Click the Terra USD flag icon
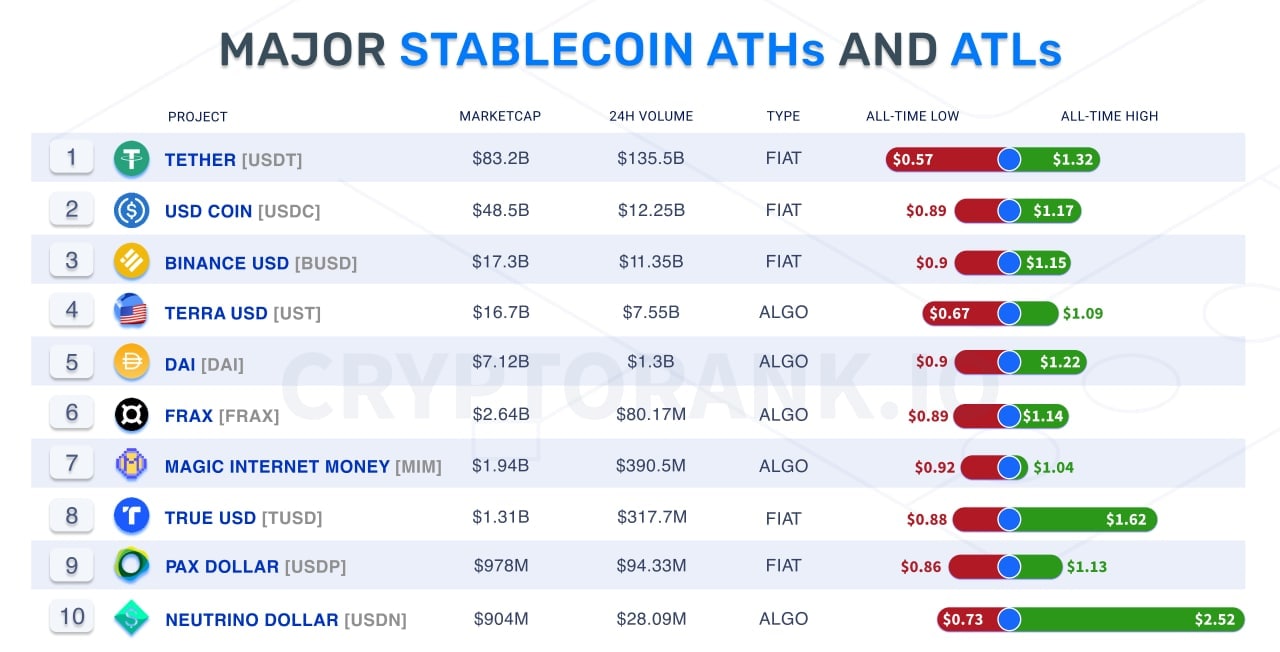 [x=131, y=312]
